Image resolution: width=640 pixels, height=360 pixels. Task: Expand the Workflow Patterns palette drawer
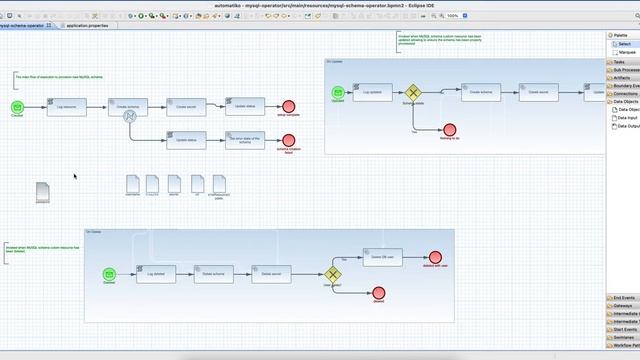tap(623, 345)
